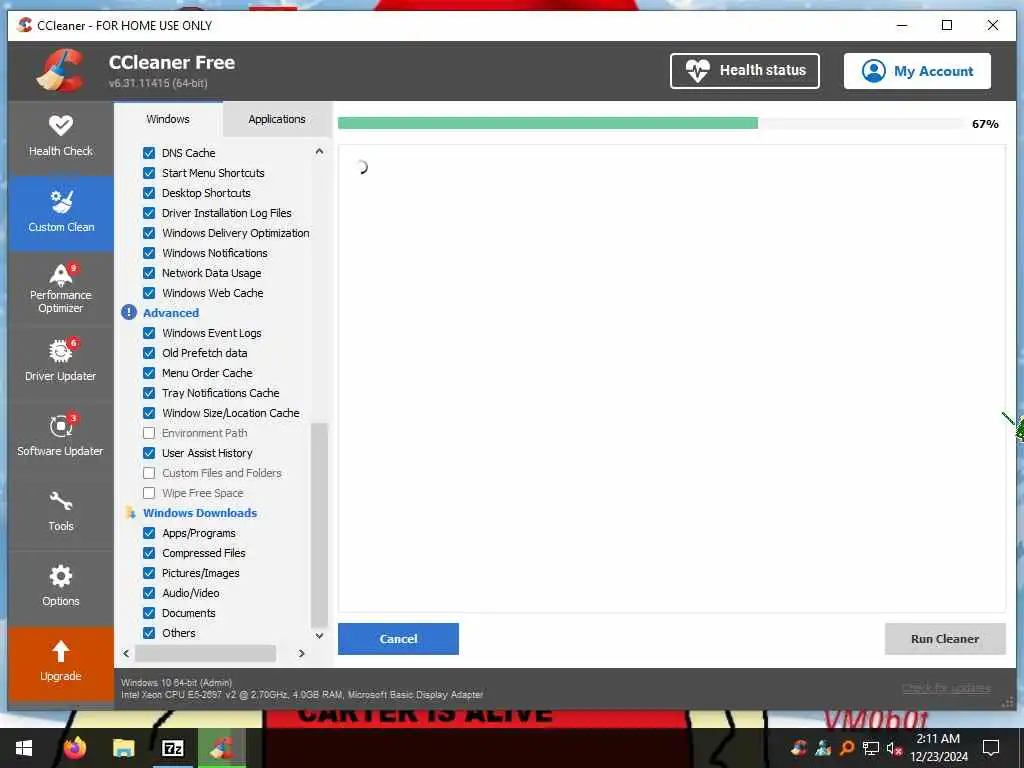Open Performance Optimizer from the sidebar
The height and width of the screenshot is (768, 1024).
pos(61,288)
